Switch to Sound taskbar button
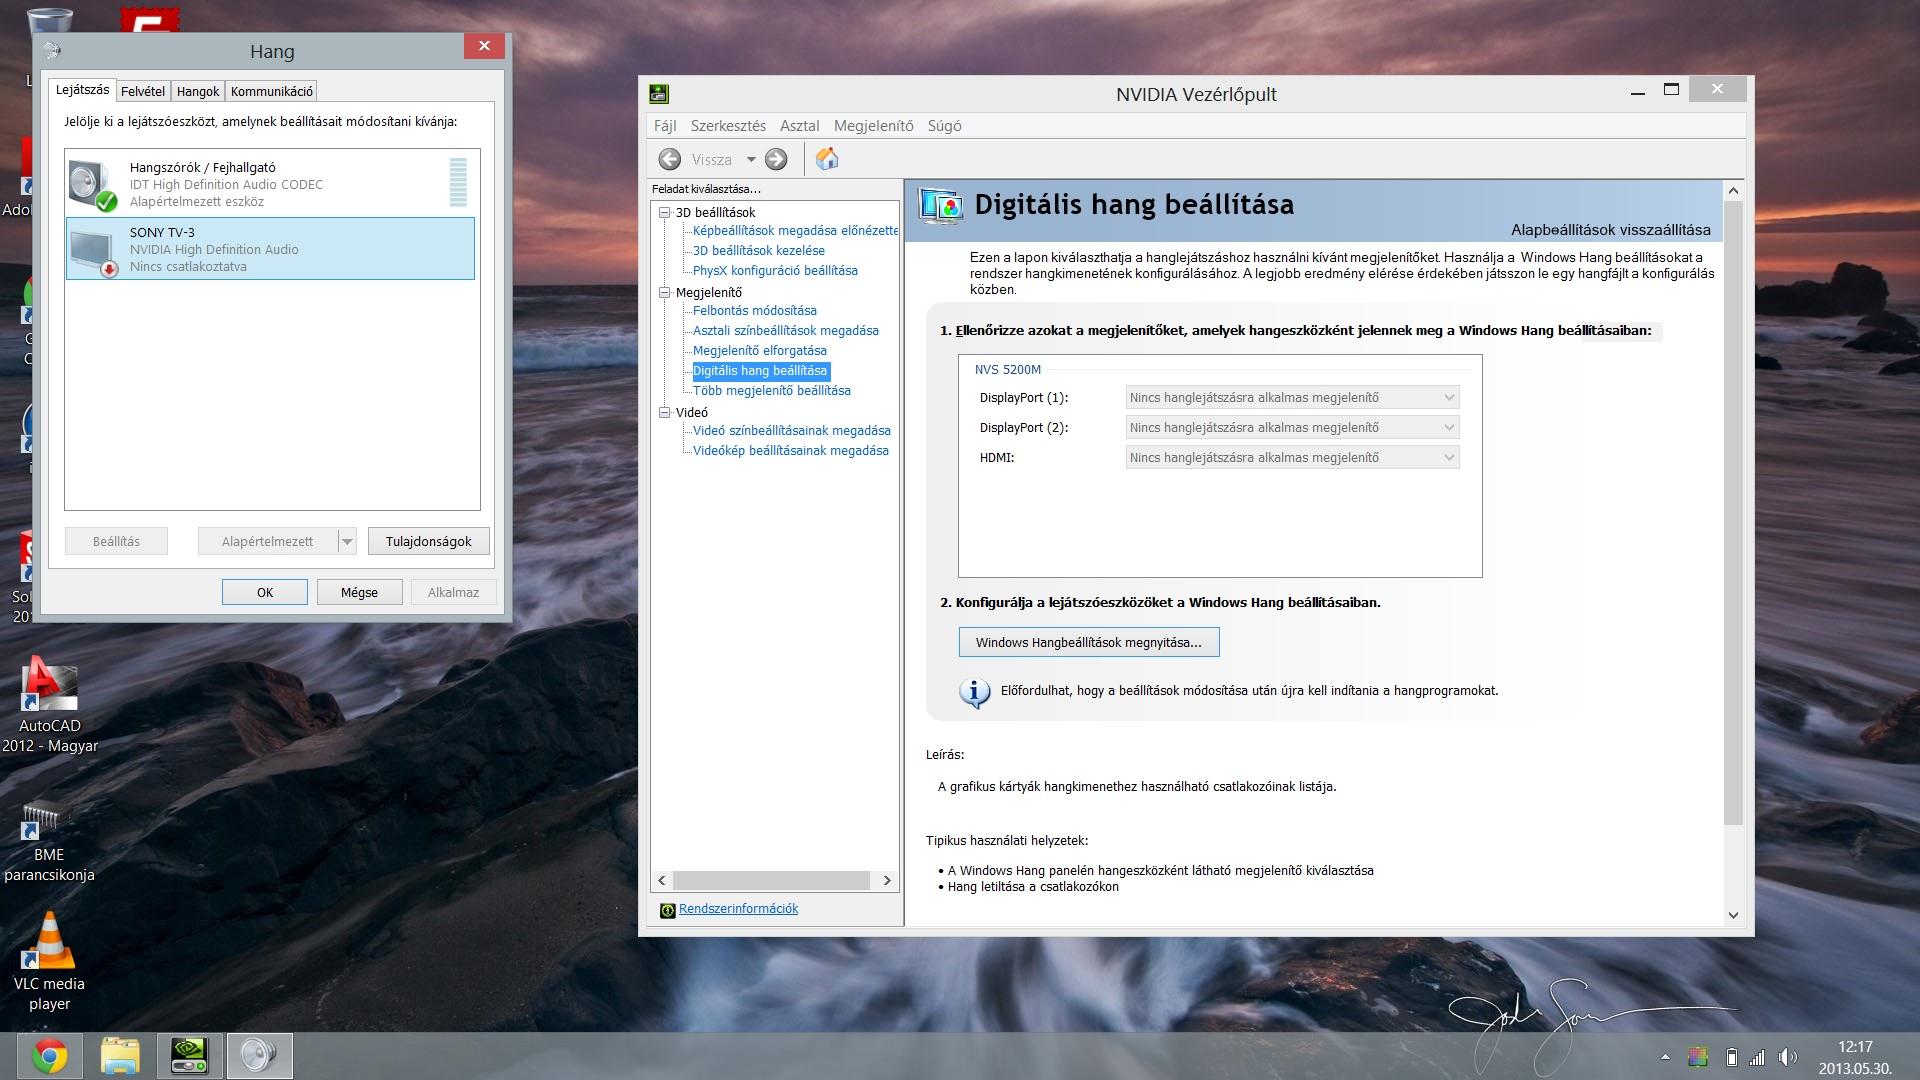This screenshot has height=1080, width=1920. (259, 1056)
